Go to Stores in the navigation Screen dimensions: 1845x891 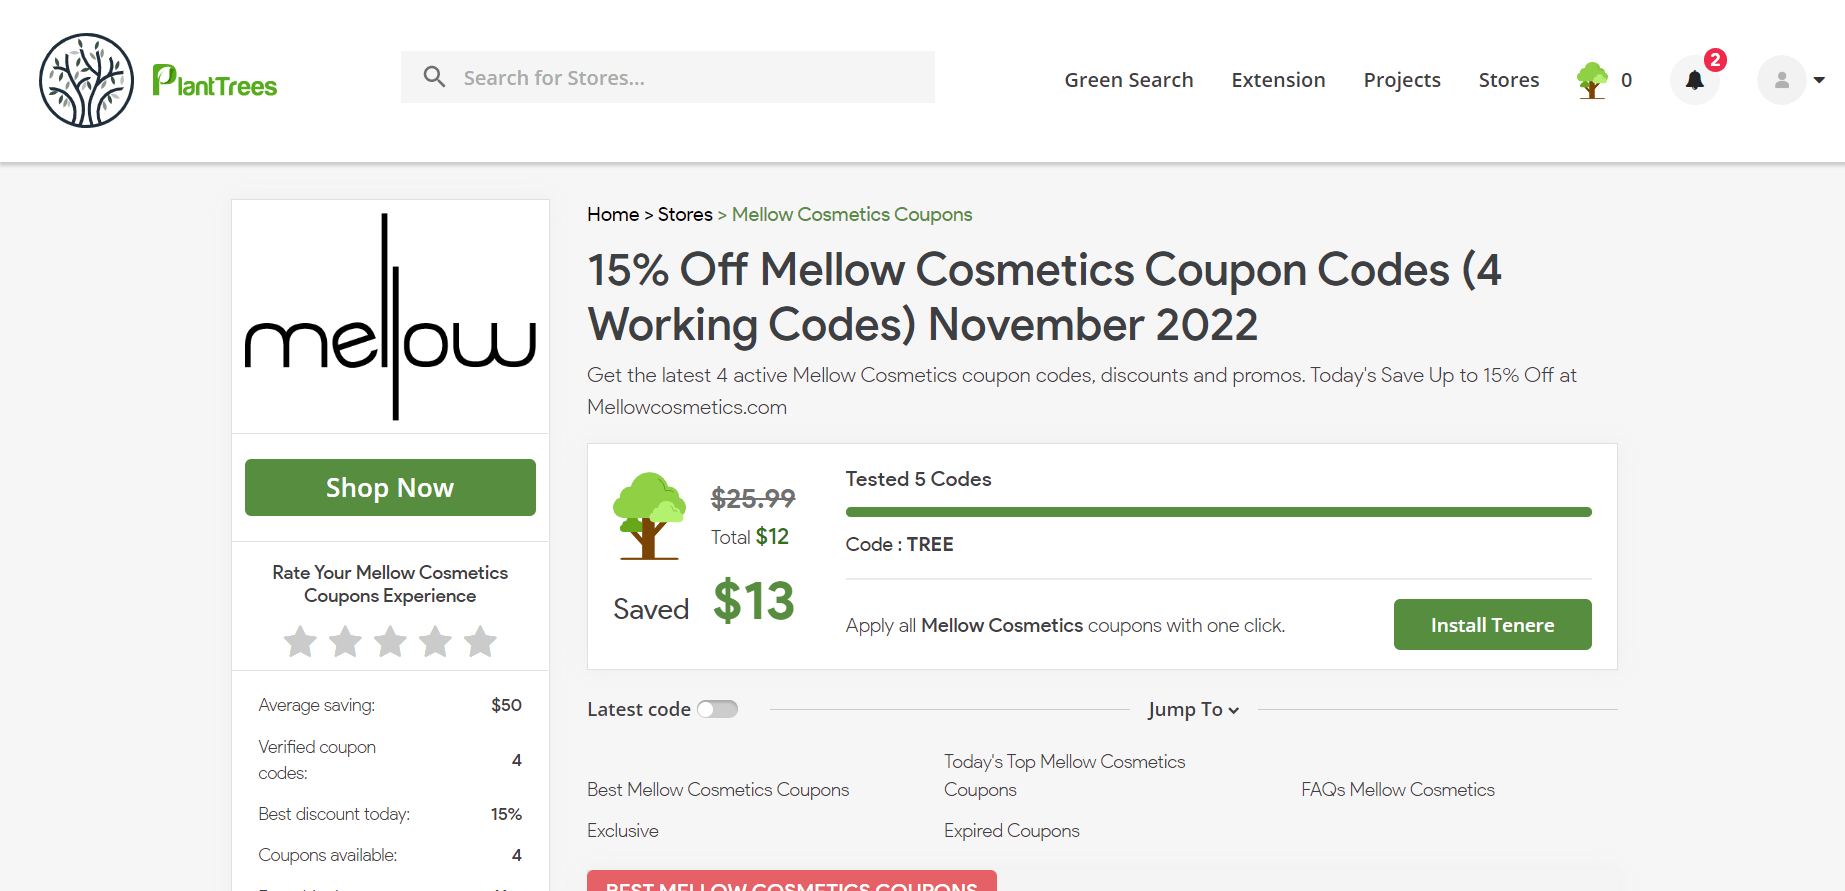1509,80
